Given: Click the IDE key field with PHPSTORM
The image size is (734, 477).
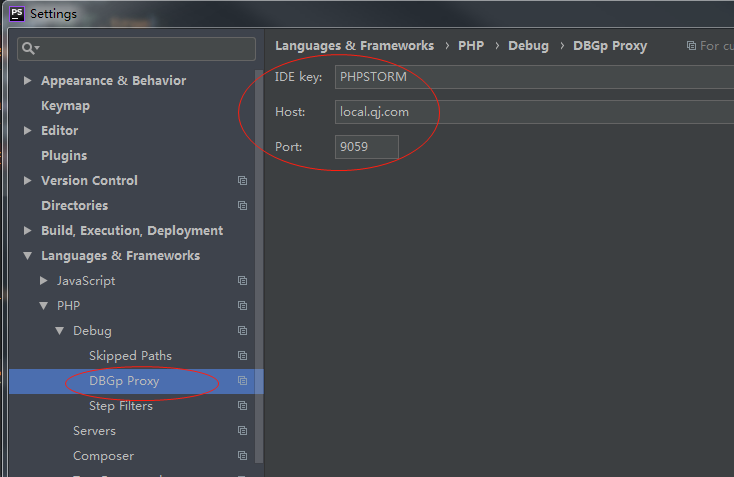Looking at the screenshot, I should point(534,77).
